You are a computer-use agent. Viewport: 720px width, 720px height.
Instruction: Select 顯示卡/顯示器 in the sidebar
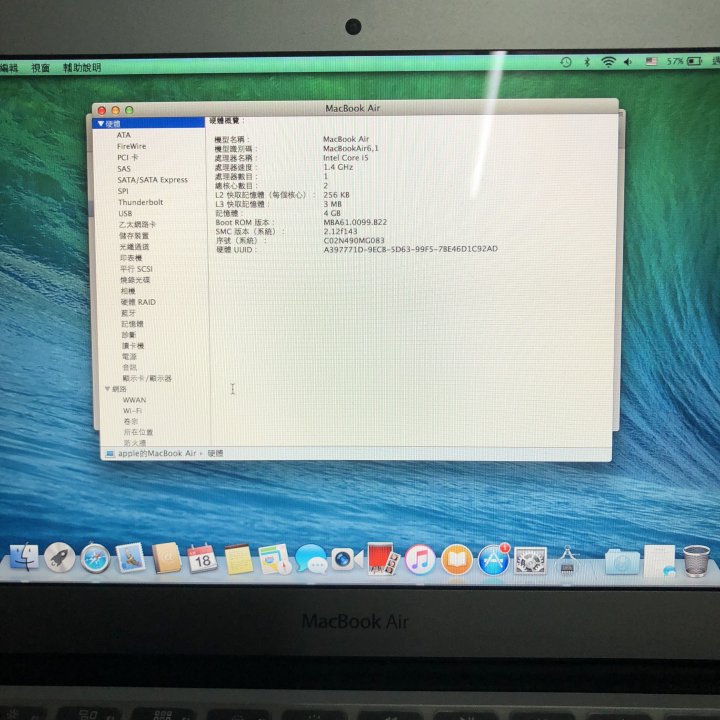pos(147,378)
